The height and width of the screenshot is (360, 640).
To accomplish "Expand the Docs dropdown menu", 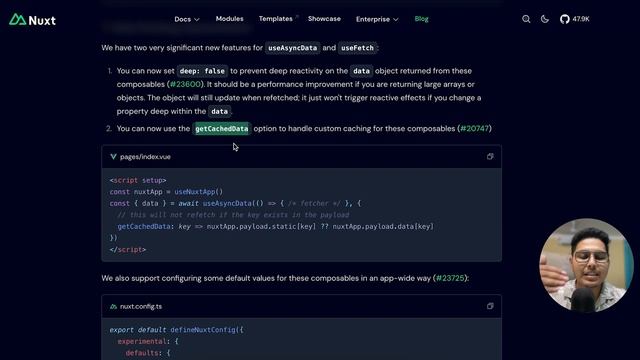I will click(x=187, y=19).
